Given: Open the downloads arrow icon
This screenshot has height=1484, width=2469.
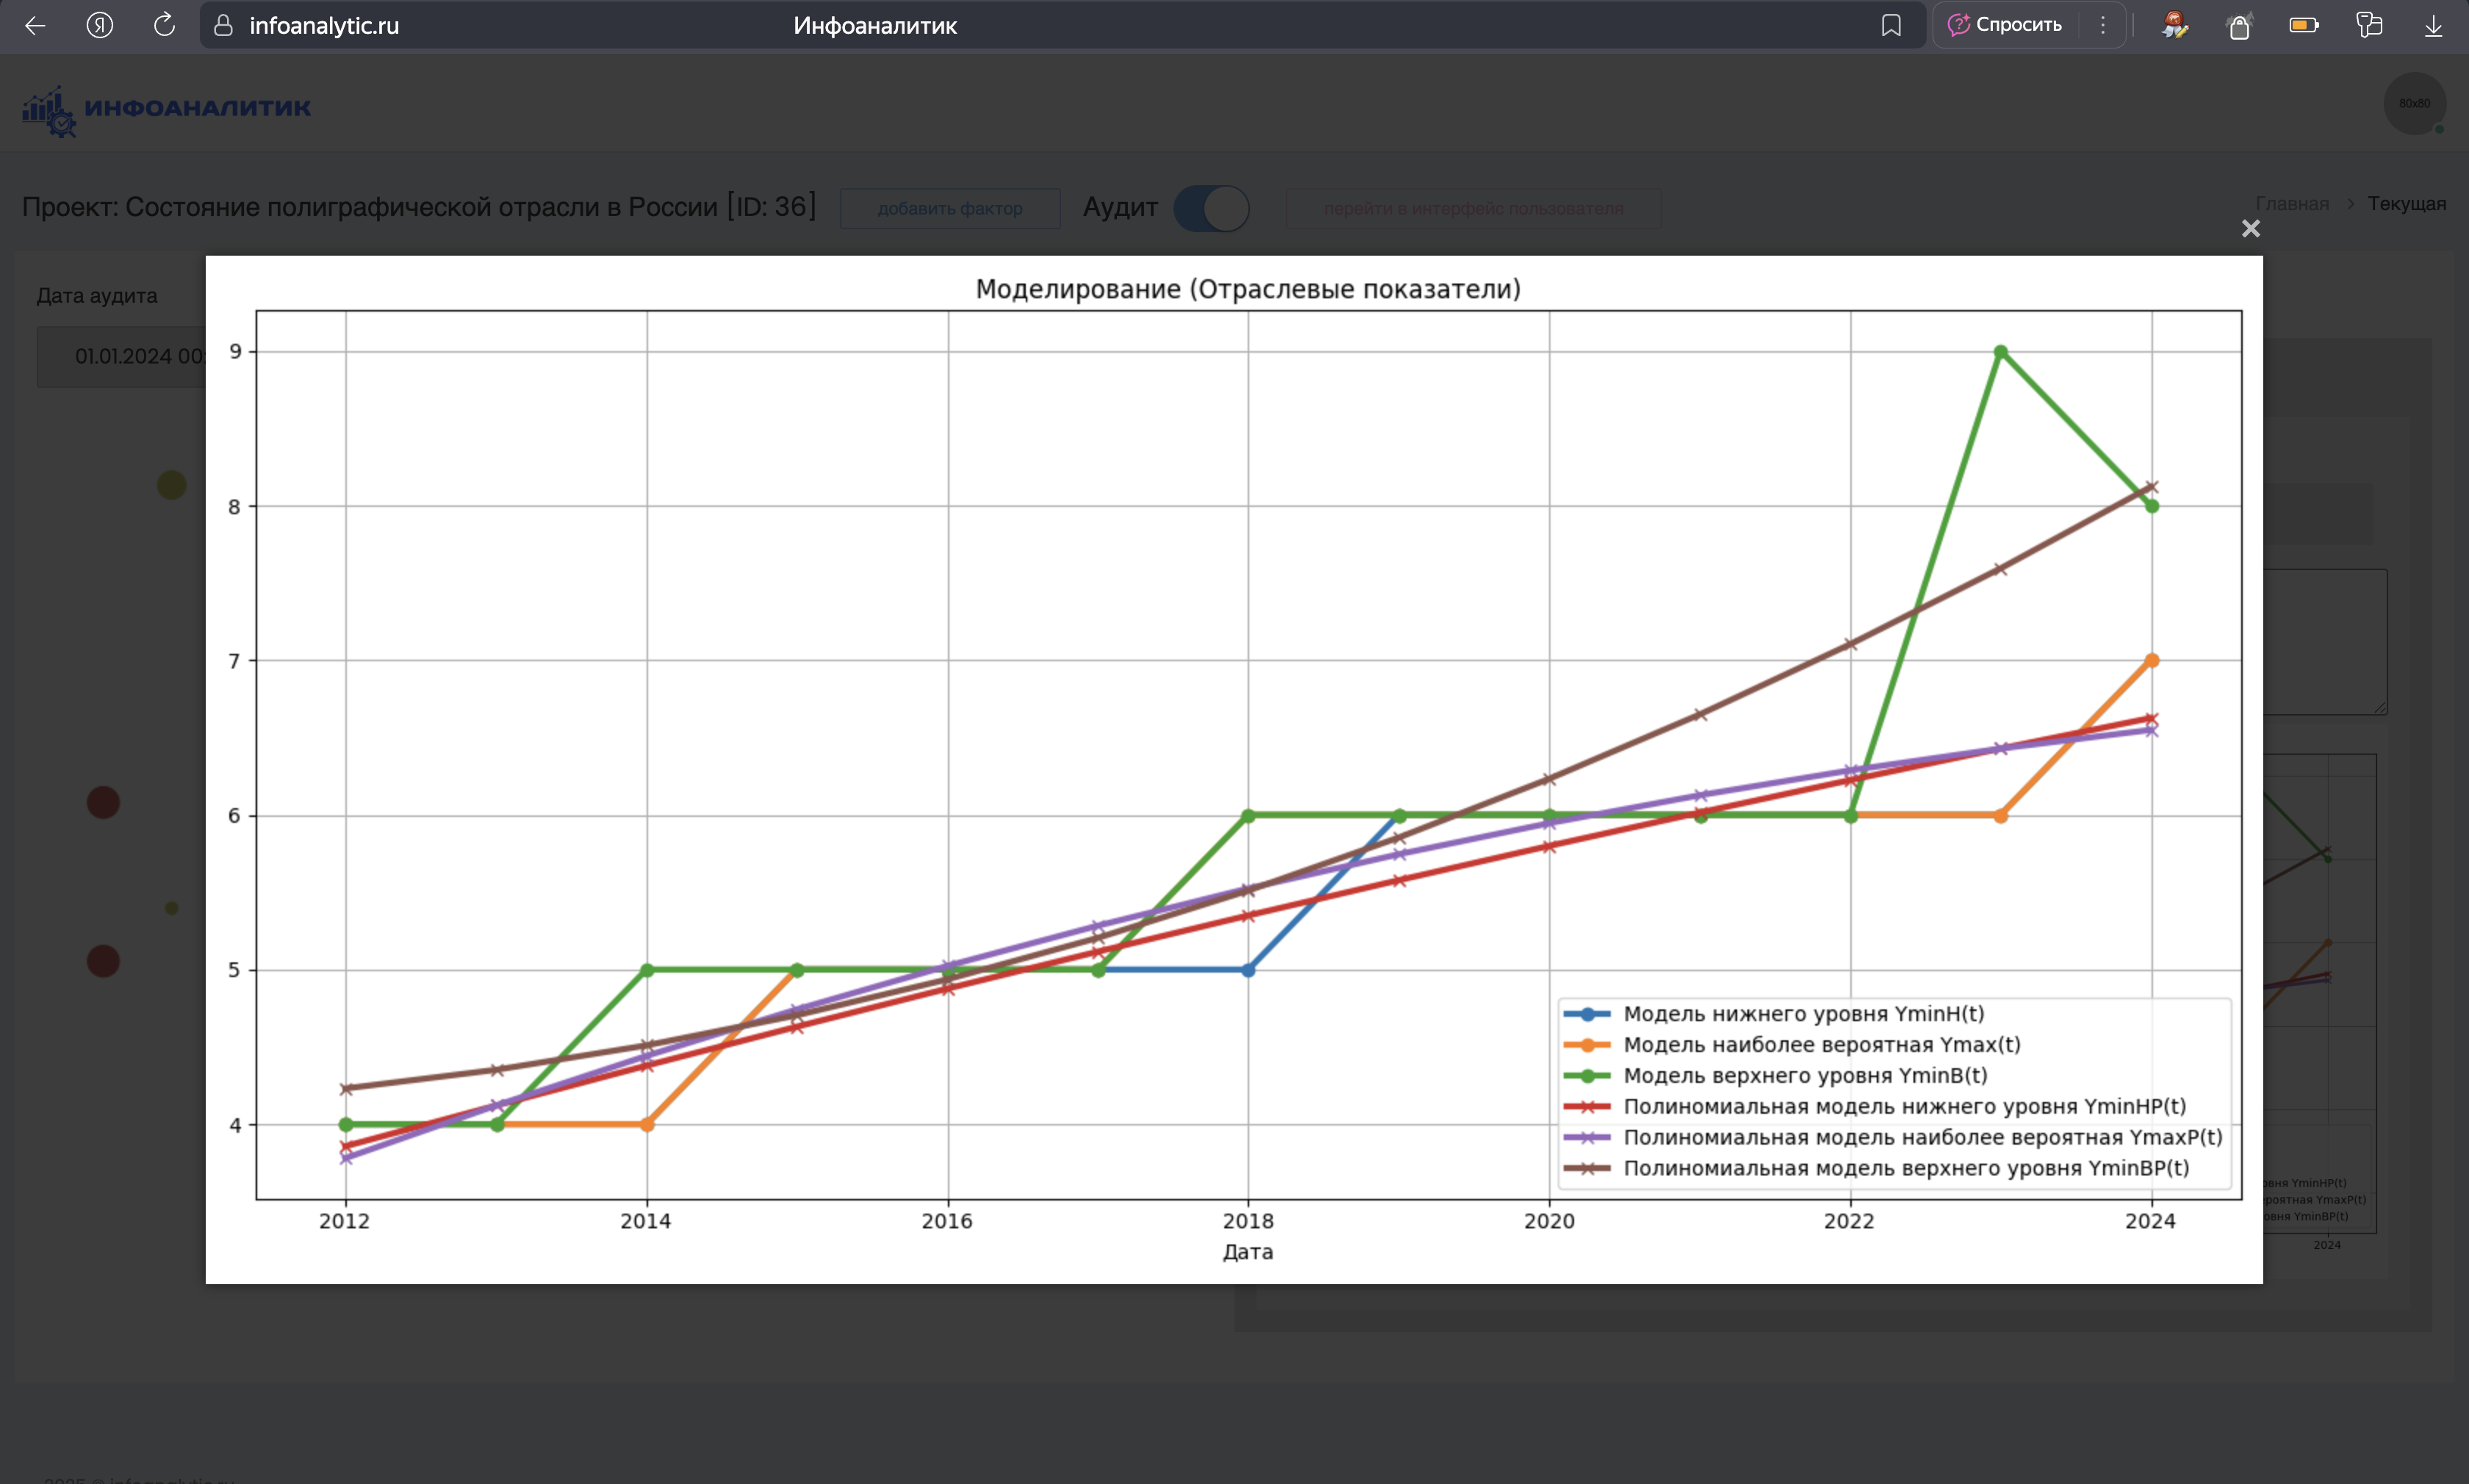Looking at the screenshot, I should (2433, 25).
